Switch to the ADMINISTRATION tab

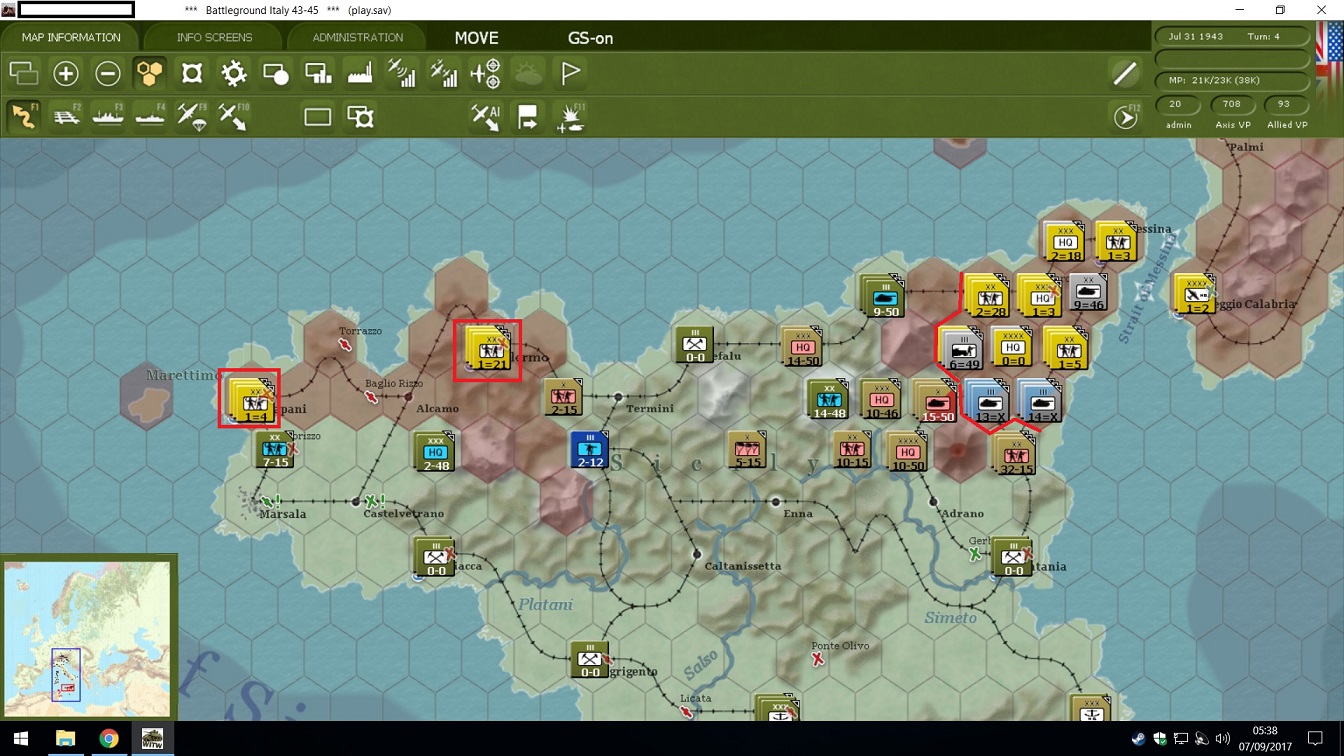coord(357,38)
